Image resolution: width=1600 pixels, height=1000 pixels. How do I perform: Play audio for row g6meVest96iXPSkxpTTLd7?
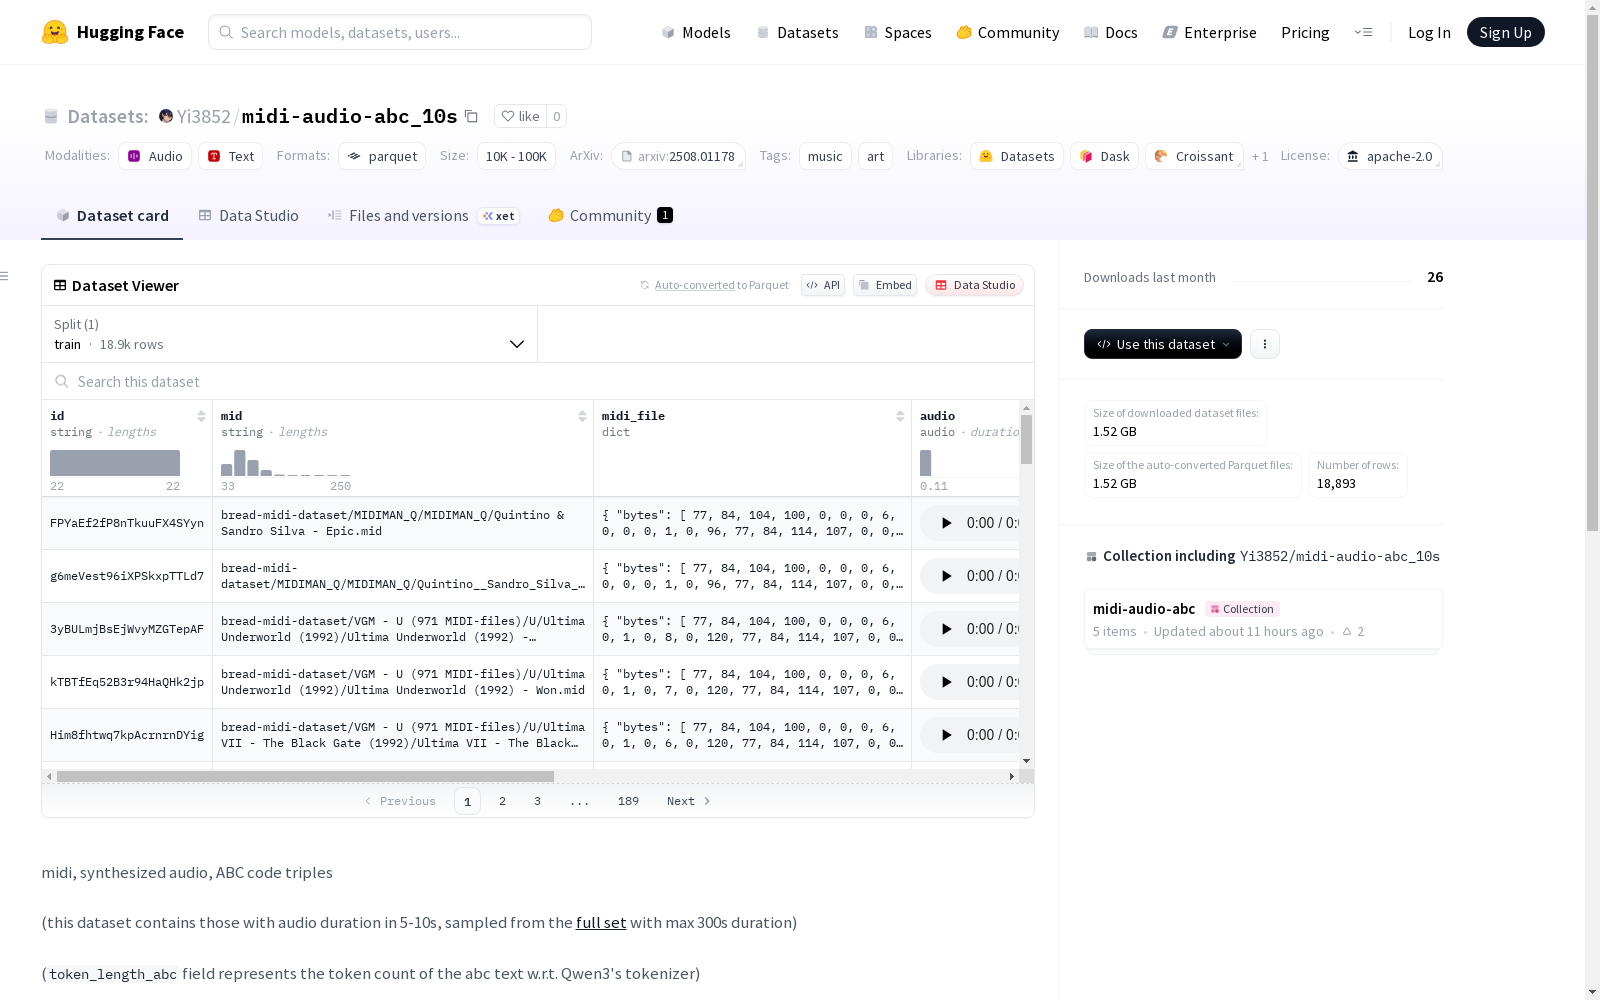coord(946,576)
